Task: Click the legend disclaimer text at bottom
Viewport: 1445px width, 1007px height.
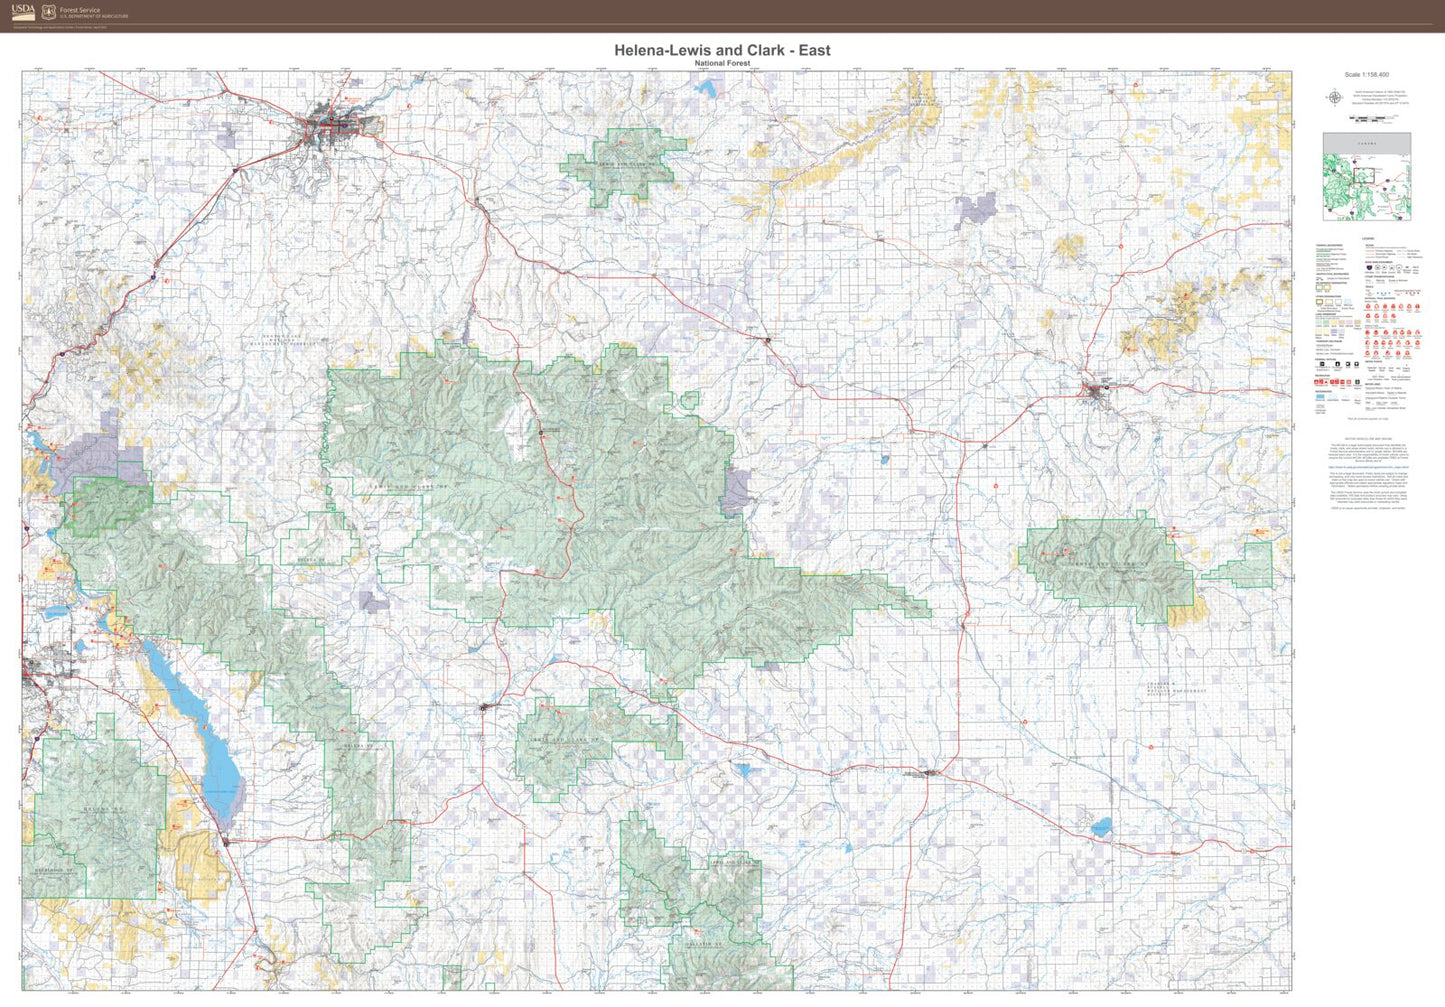Action: (1368, 417)
